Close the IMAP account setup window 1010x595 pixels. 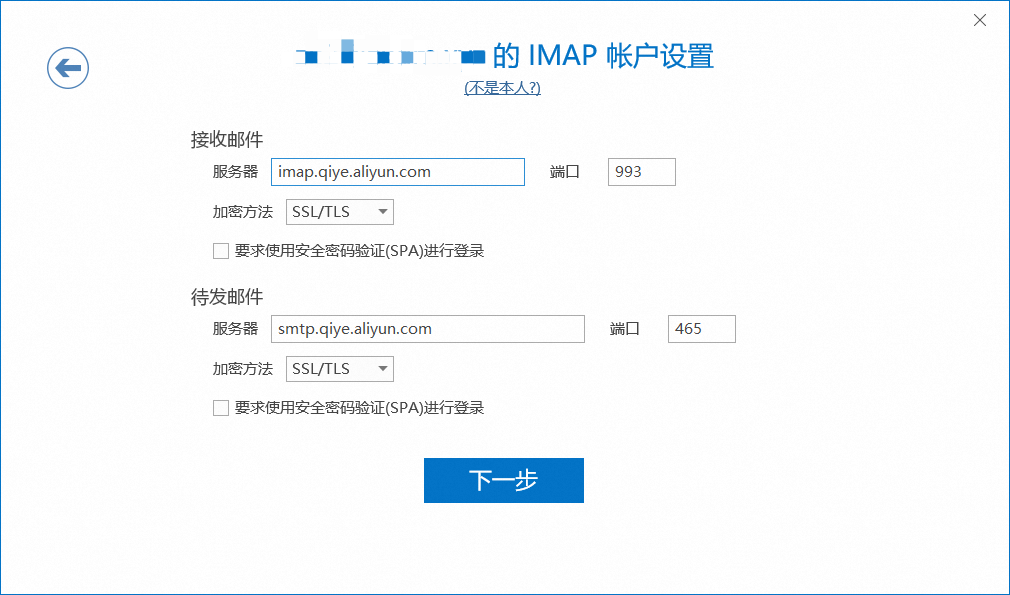981,20
